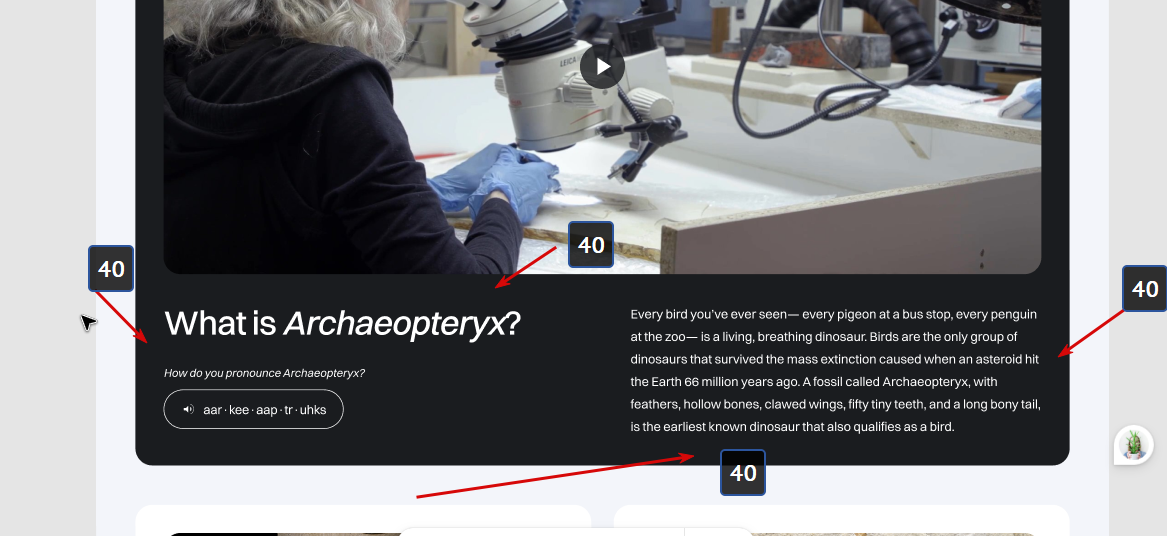Play the fossil lab video

pyautogui.click(x=601, y=67)
